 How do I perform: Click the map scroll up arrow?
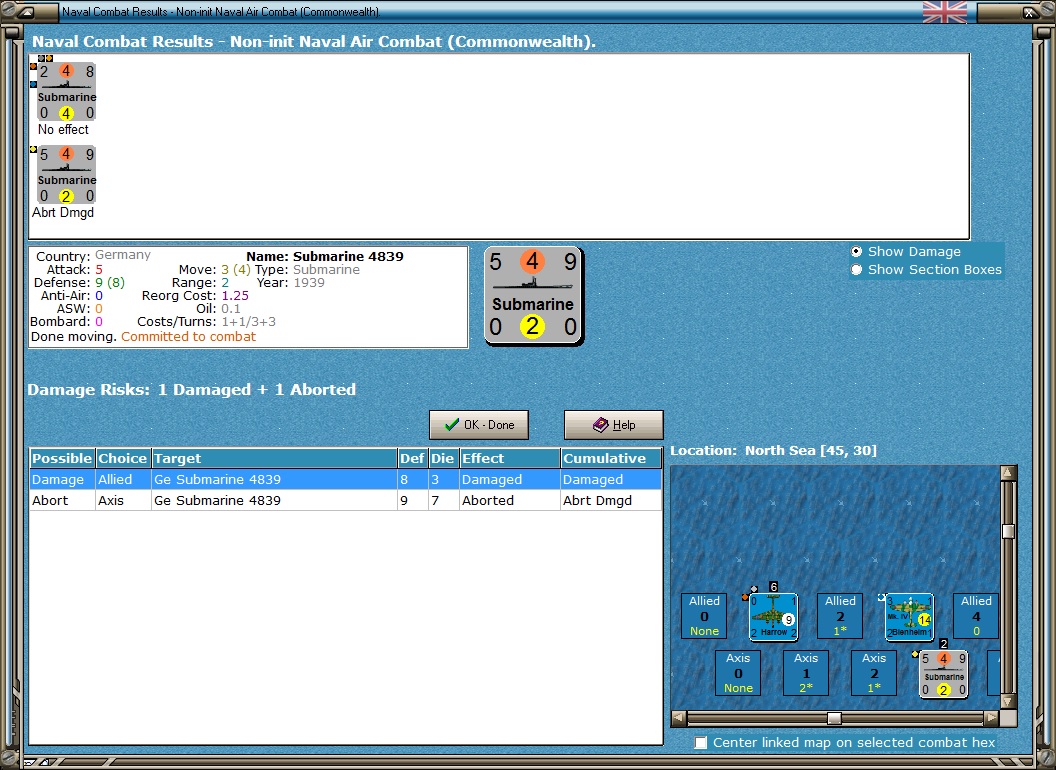tap(1008, 473)
